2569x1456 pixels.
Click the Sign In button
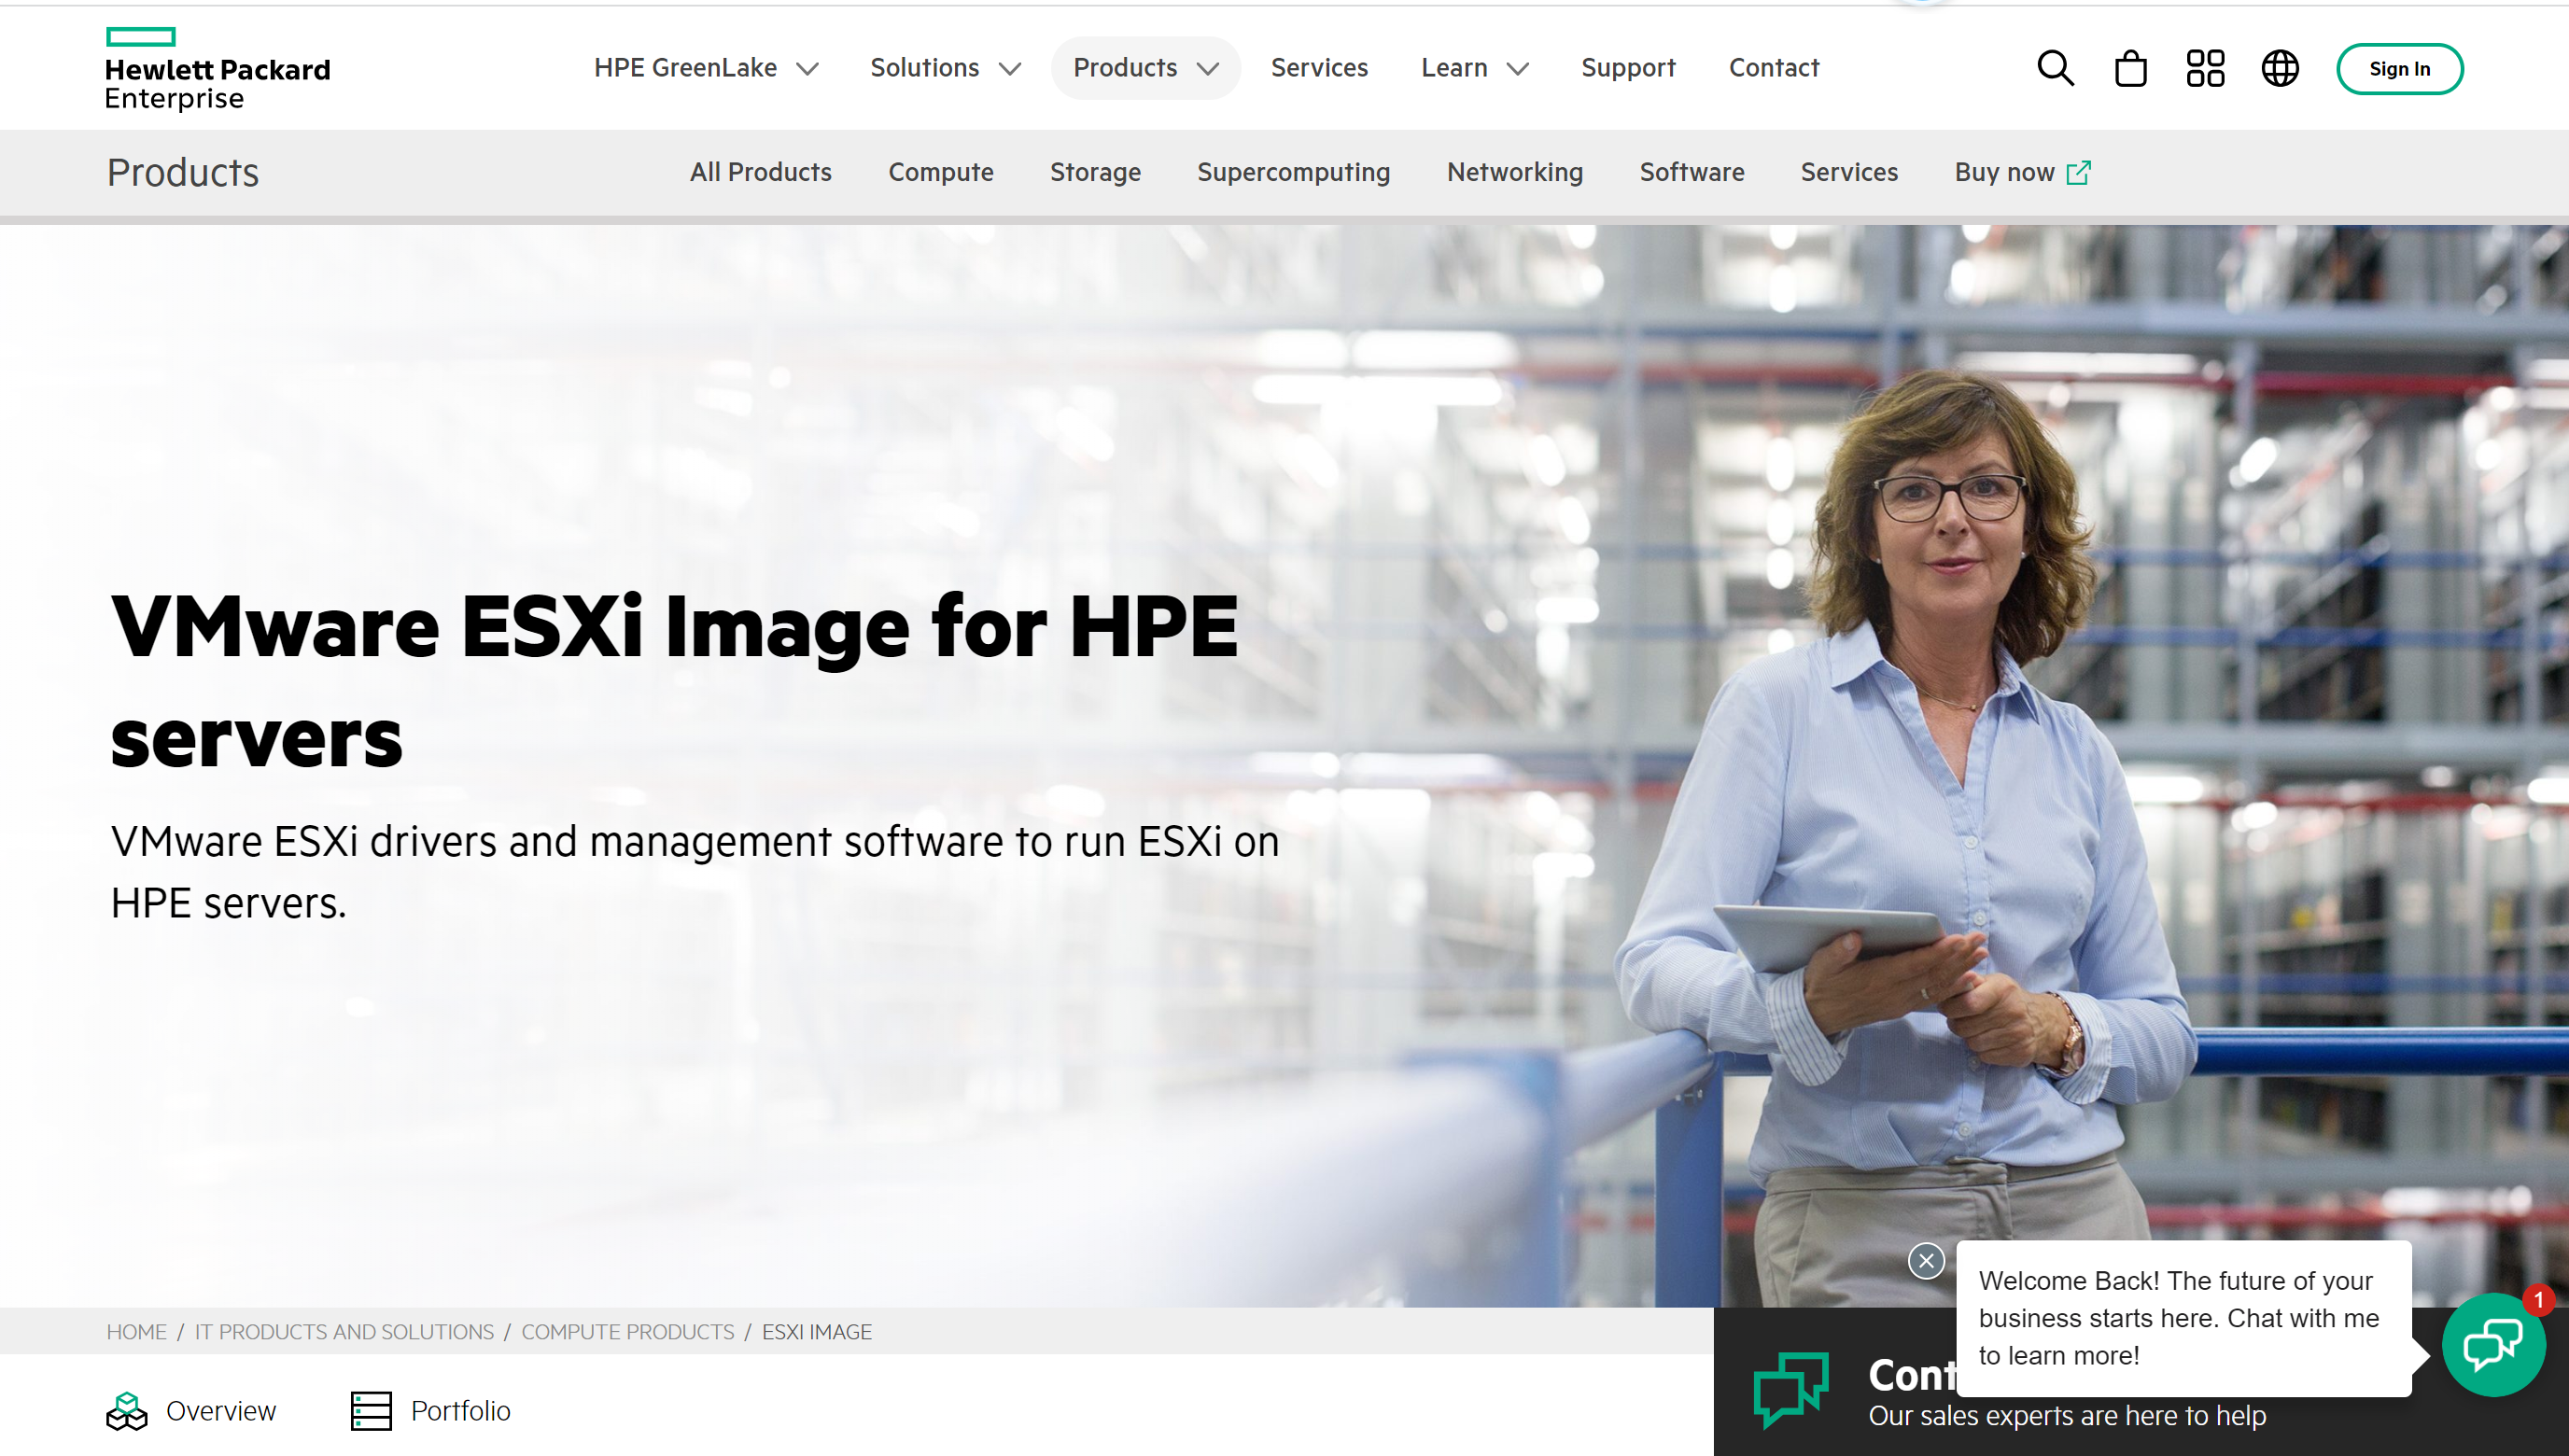[2399, 68]
